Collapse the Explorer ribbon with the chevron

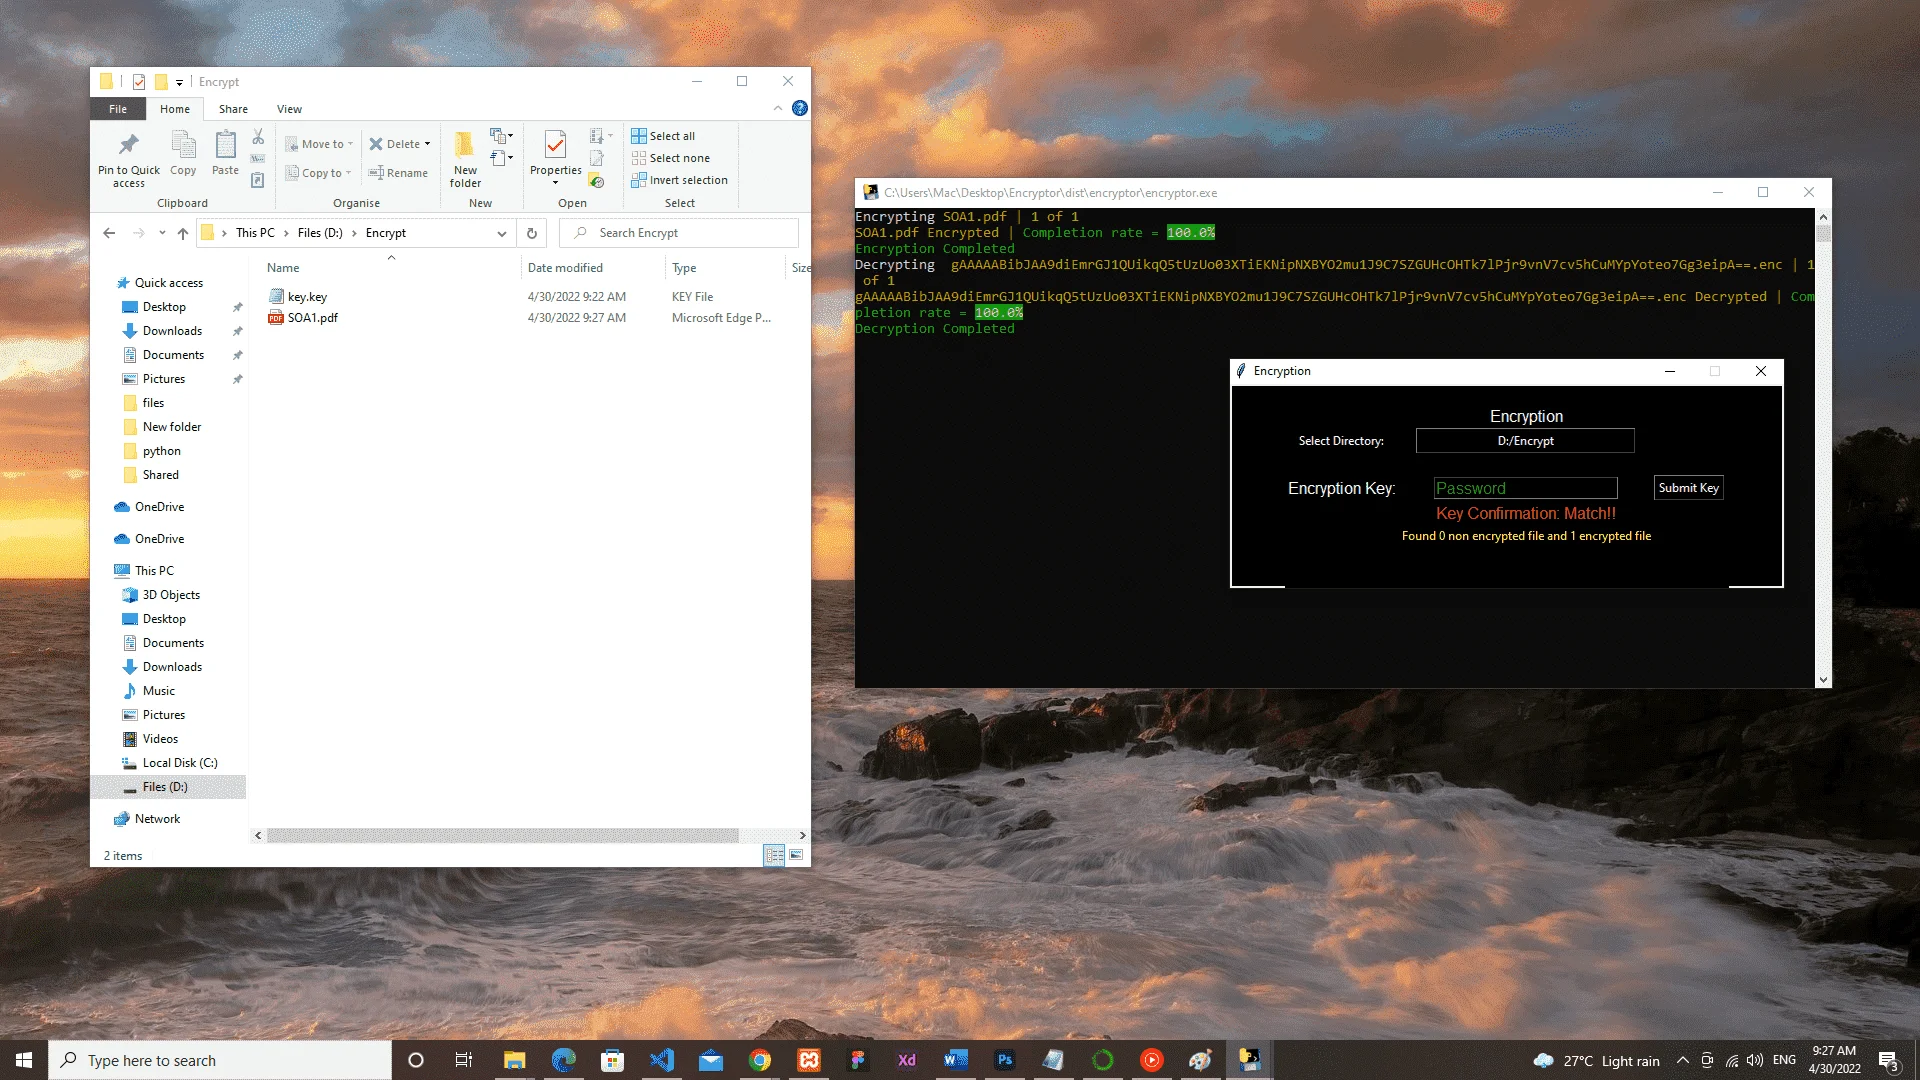(x=778, y=108)
